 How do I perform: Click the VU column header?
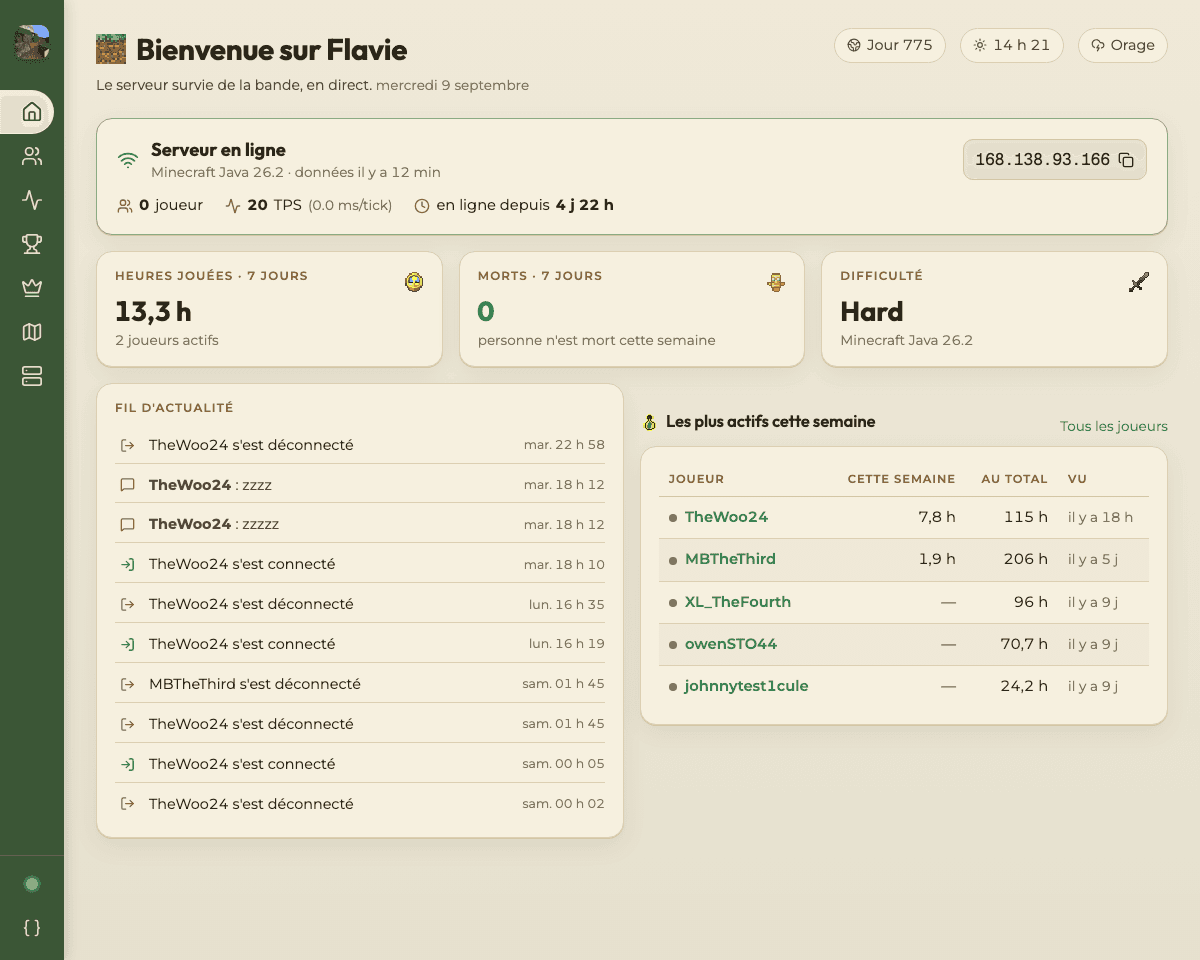click(x=1077, y=479)
